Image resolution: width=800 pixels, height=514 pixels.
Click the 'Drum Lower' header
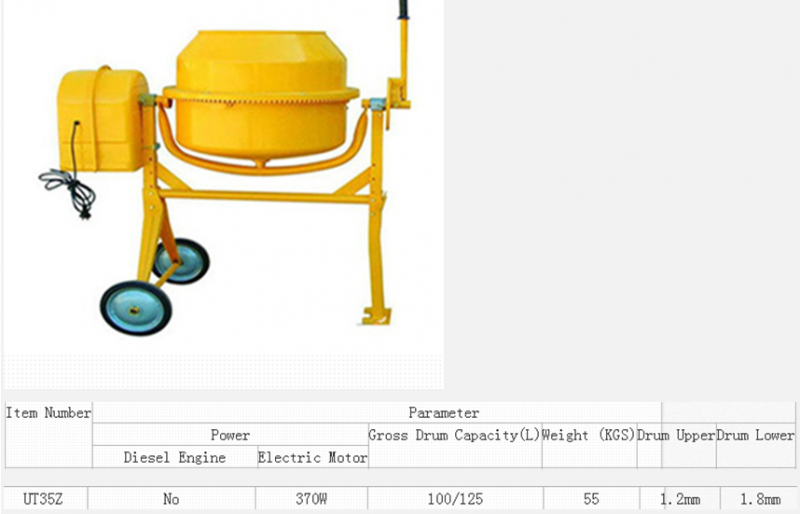[x=756, y=446]
